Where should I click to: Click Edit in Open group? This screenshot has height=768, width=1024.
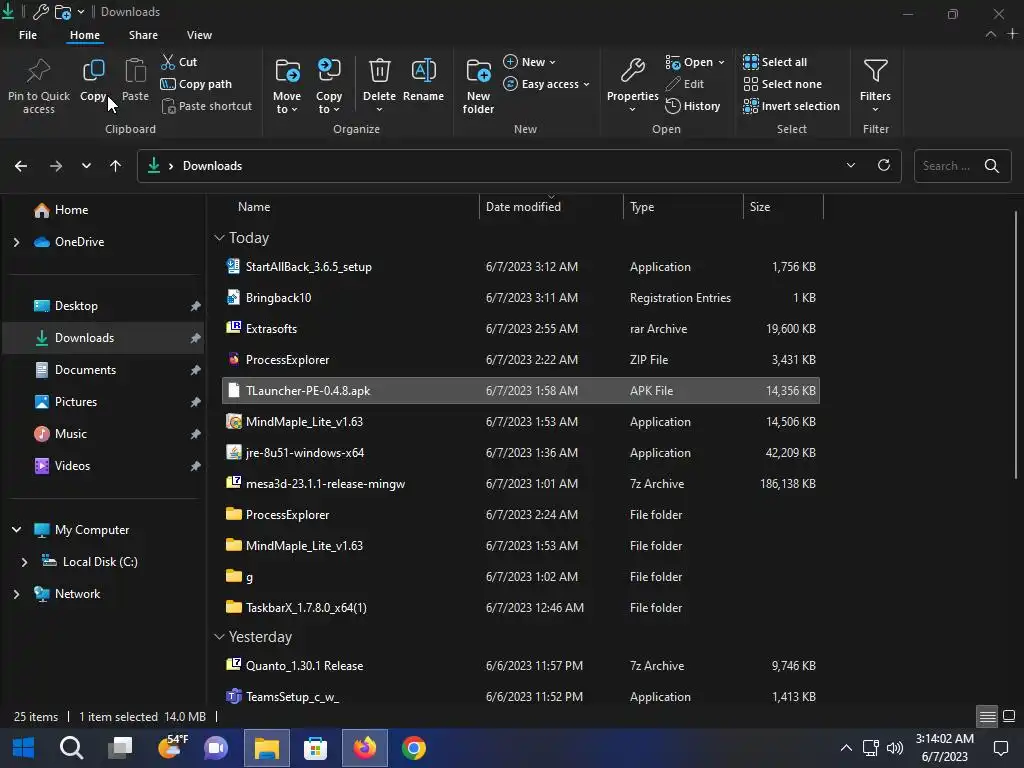click(x=684, y=84)
